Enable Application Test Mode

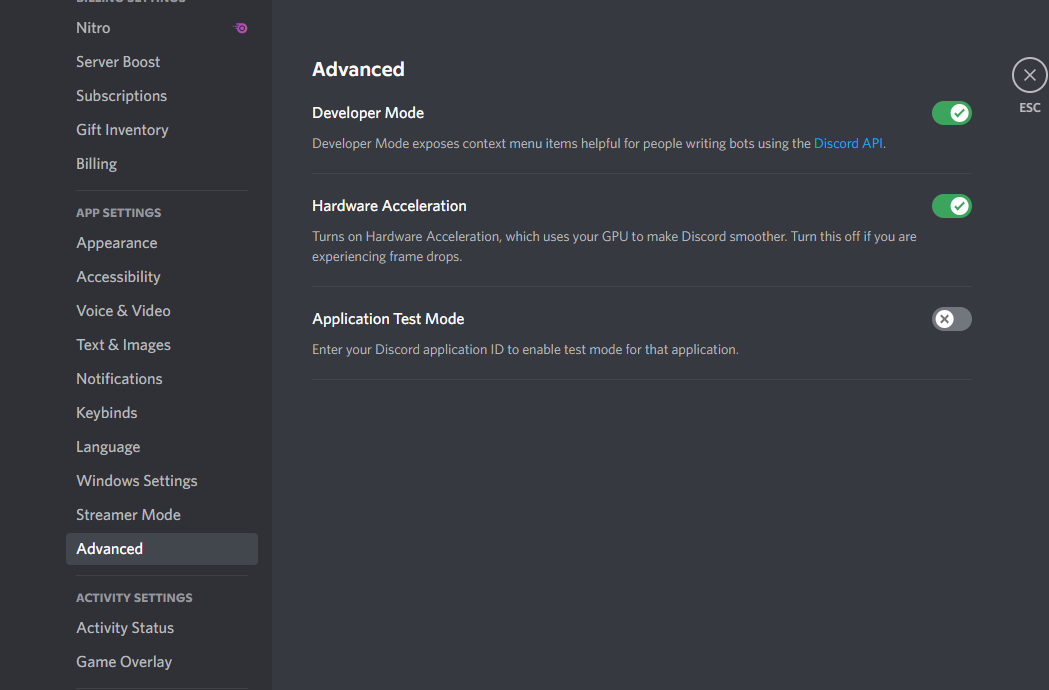(x=951, y=318)
